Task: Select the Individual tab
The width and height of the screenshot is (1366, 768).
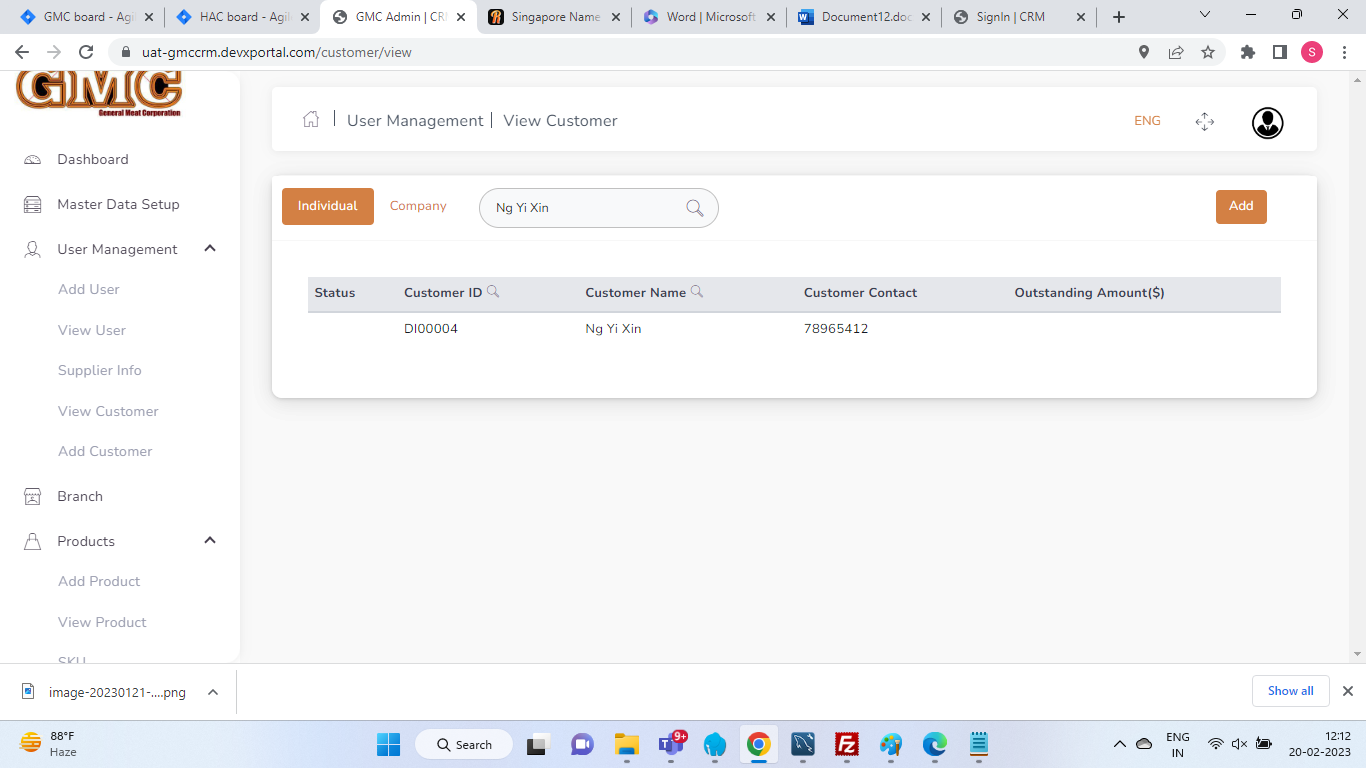Action: (327, 206)
